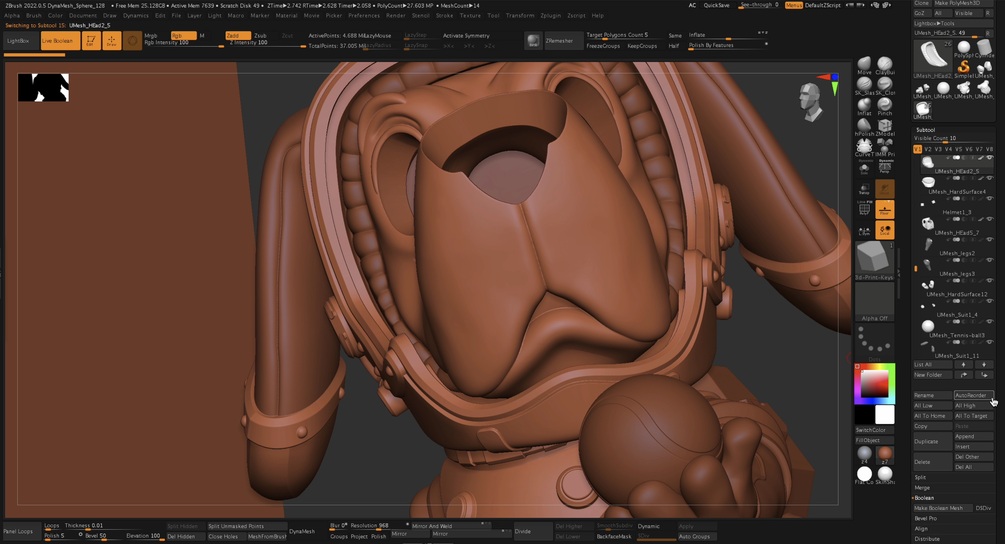Click the AutoReorder button
The height and width of the screenshot is (544, 1005).
(973, 395)
